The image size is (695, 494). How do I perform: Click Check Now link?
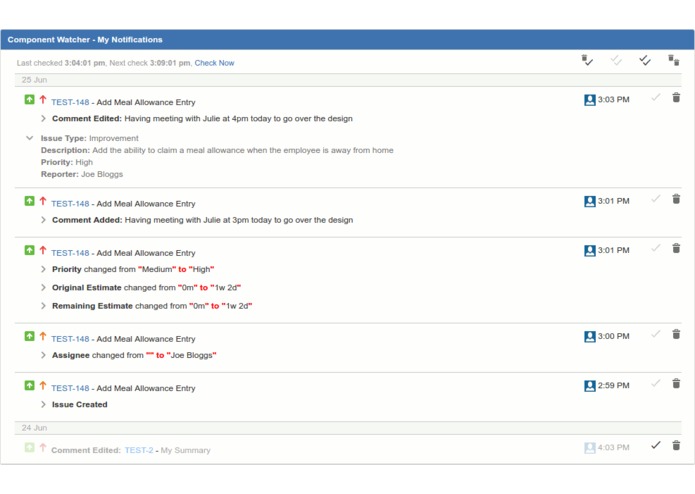click(x=214, y=63)
